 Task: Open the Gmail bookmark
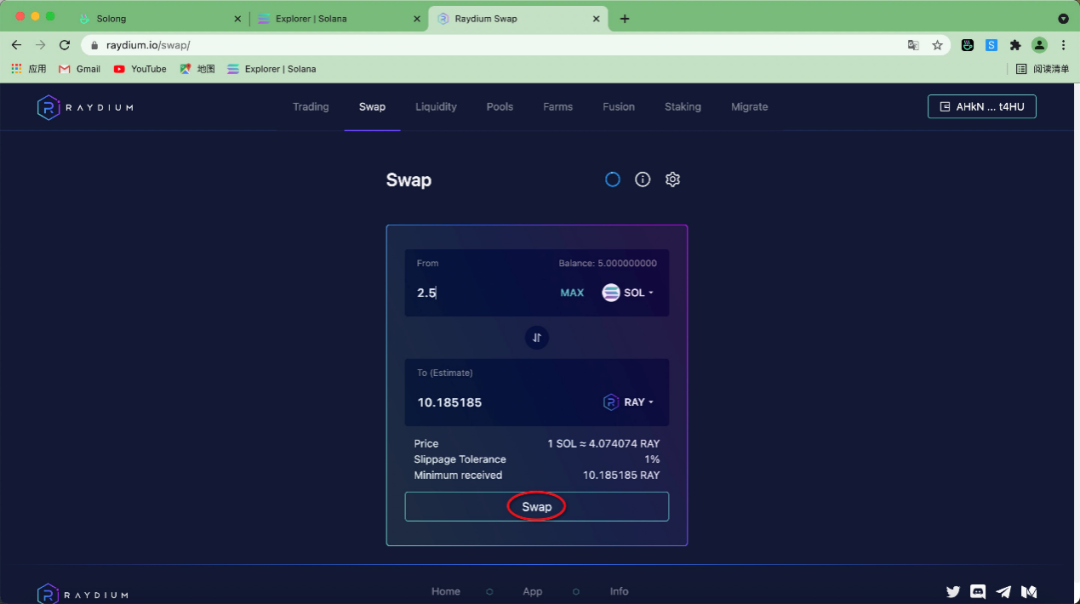[x=80, y=69]
